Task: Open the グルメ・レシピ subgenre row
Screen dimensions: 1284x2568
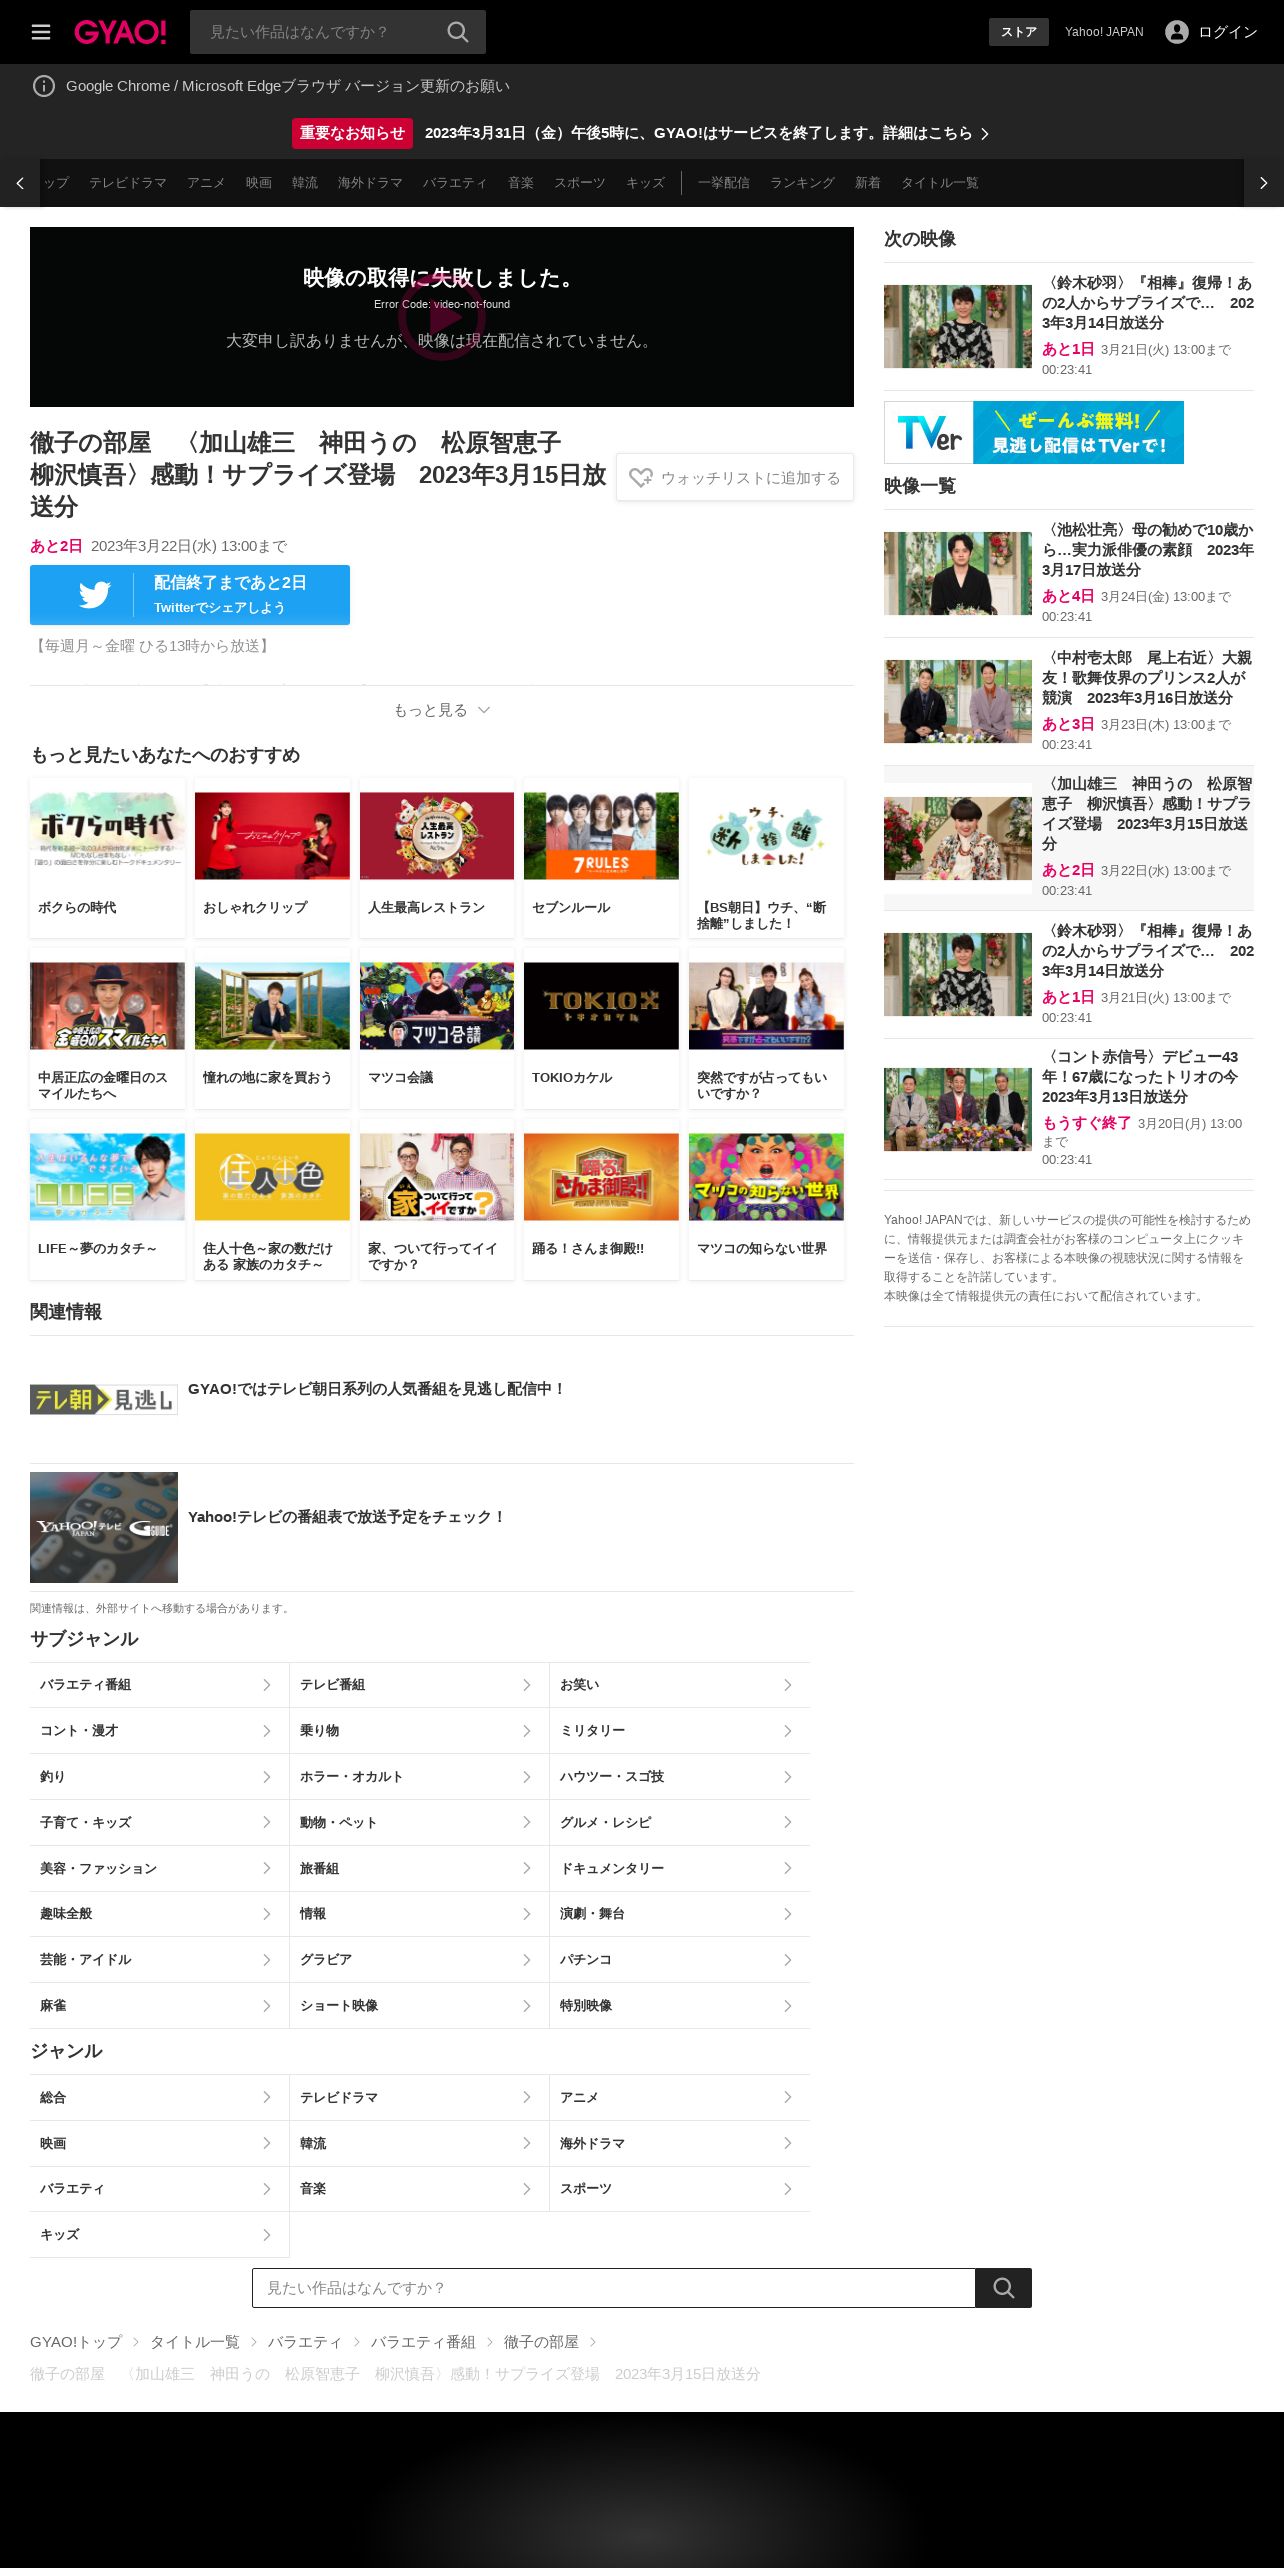Action: [680, 1822]
